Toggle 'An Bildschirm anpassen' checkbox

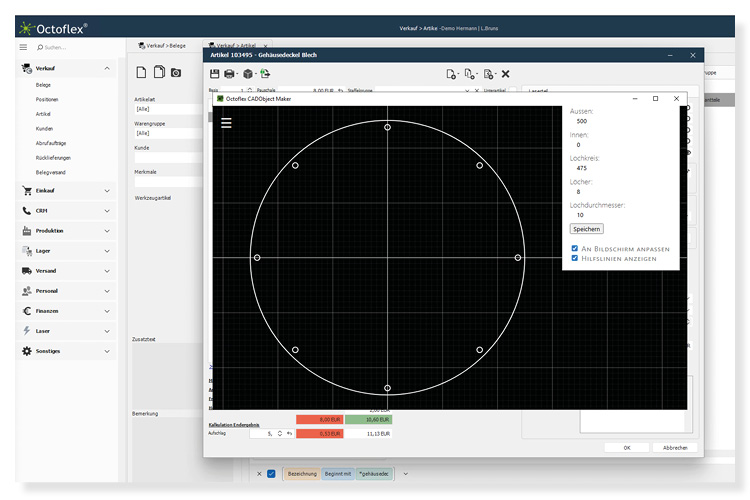pyautogui.click(x=574, y=248)
